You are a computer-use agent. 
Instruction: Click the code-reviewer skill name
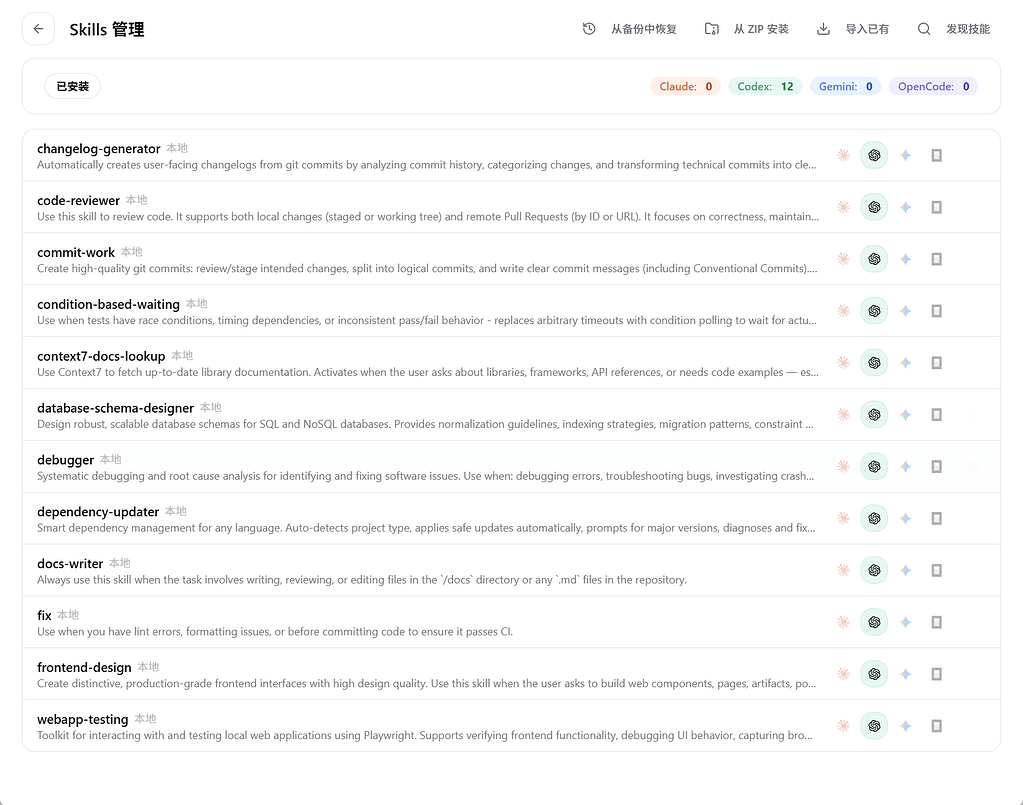coord(78,200)
